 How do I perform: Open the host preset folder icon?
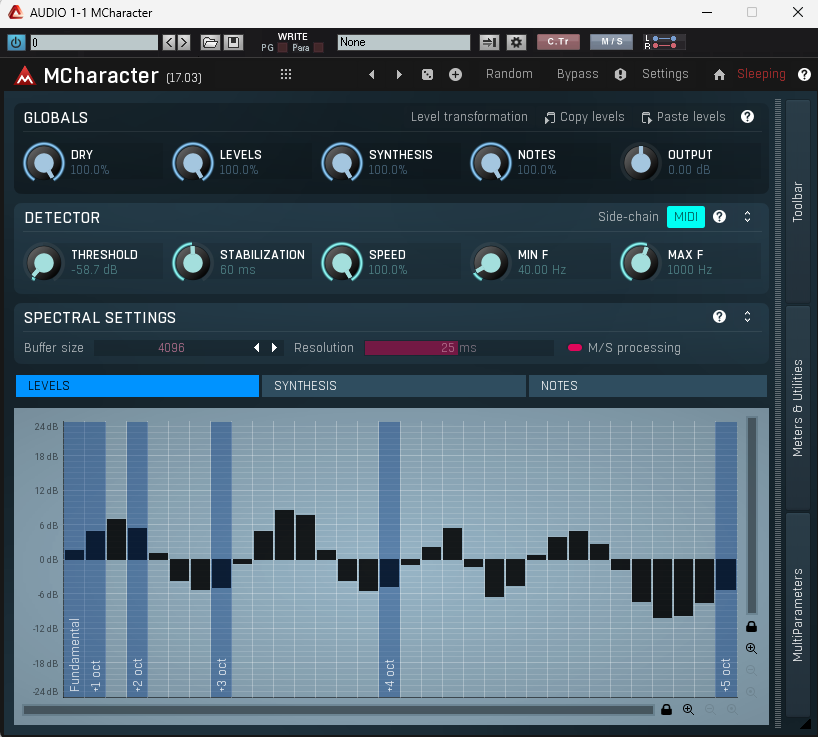(x=210, y=42)
